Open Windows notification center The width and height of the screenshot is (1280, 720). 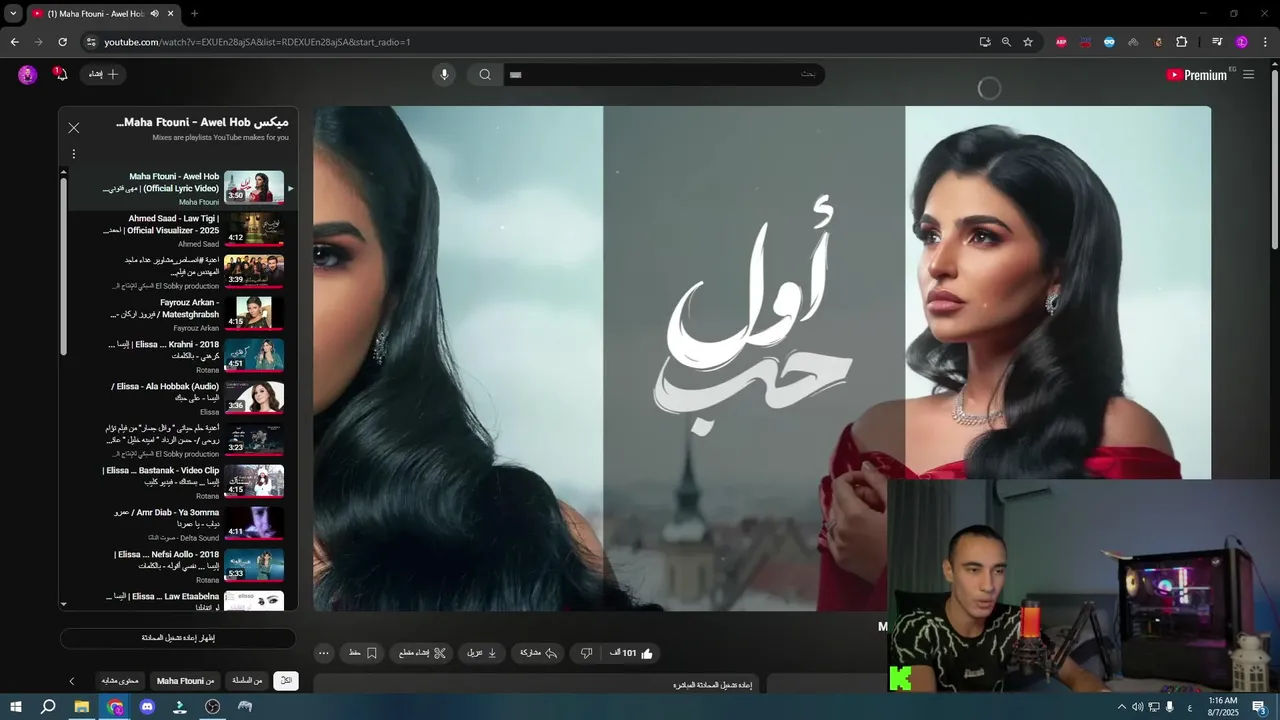(x=1260, y=707)
